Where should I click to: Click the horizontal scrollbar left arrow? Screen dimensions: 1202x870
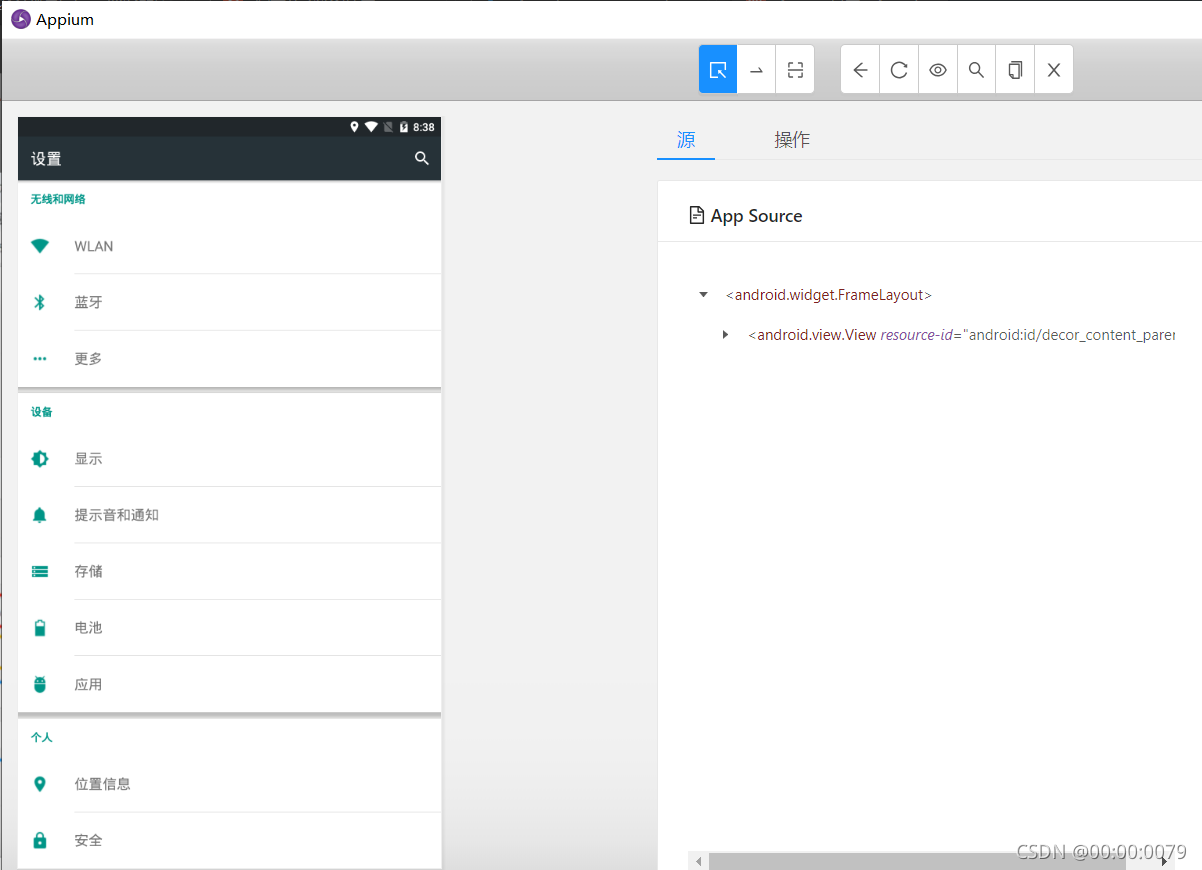[698, 861]
